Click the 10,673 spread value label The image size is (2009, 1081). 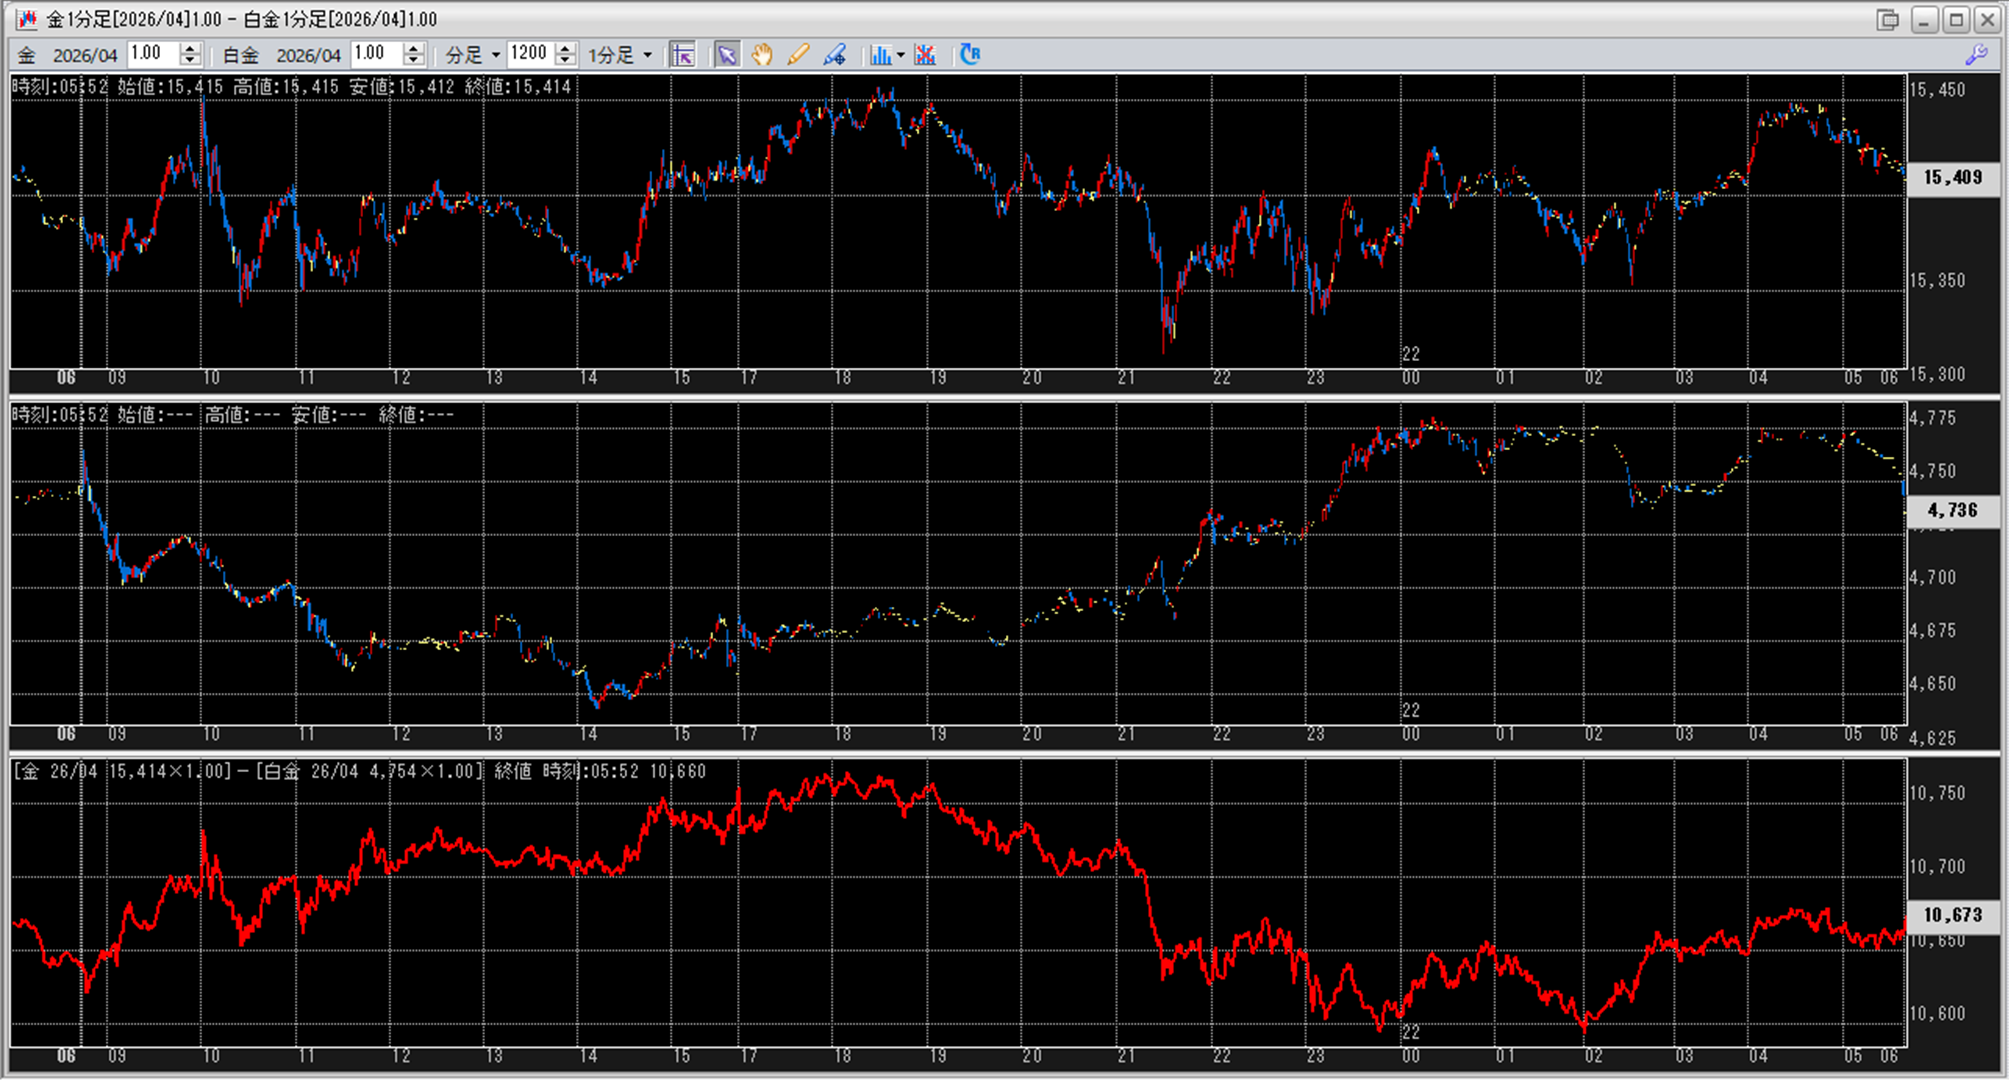pyautogui.click(x=1952, y=915)
